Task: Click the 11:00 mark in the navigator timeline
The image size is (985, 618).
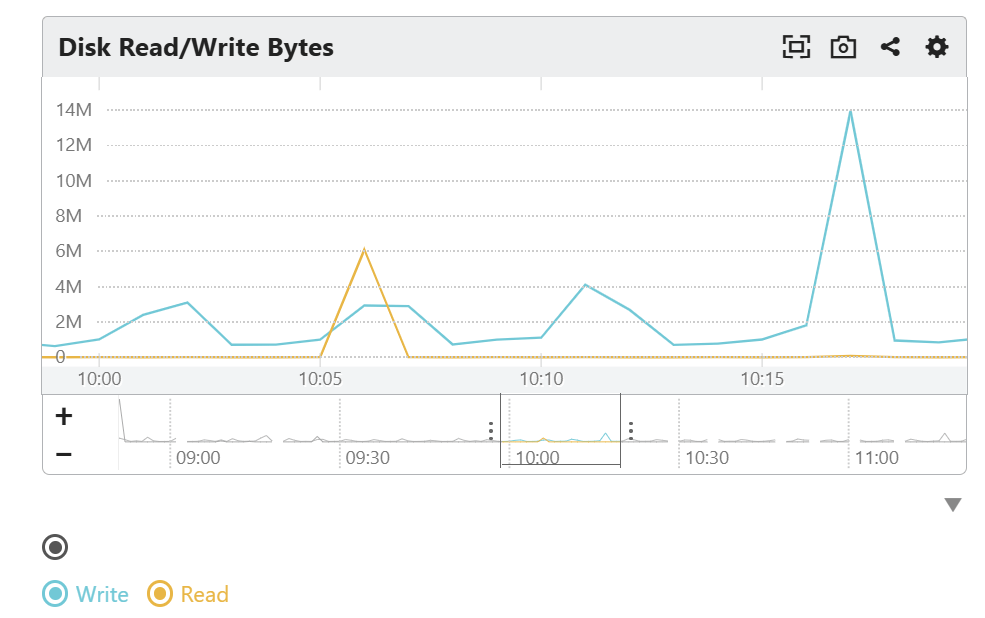Action: (x=876, y=457)
